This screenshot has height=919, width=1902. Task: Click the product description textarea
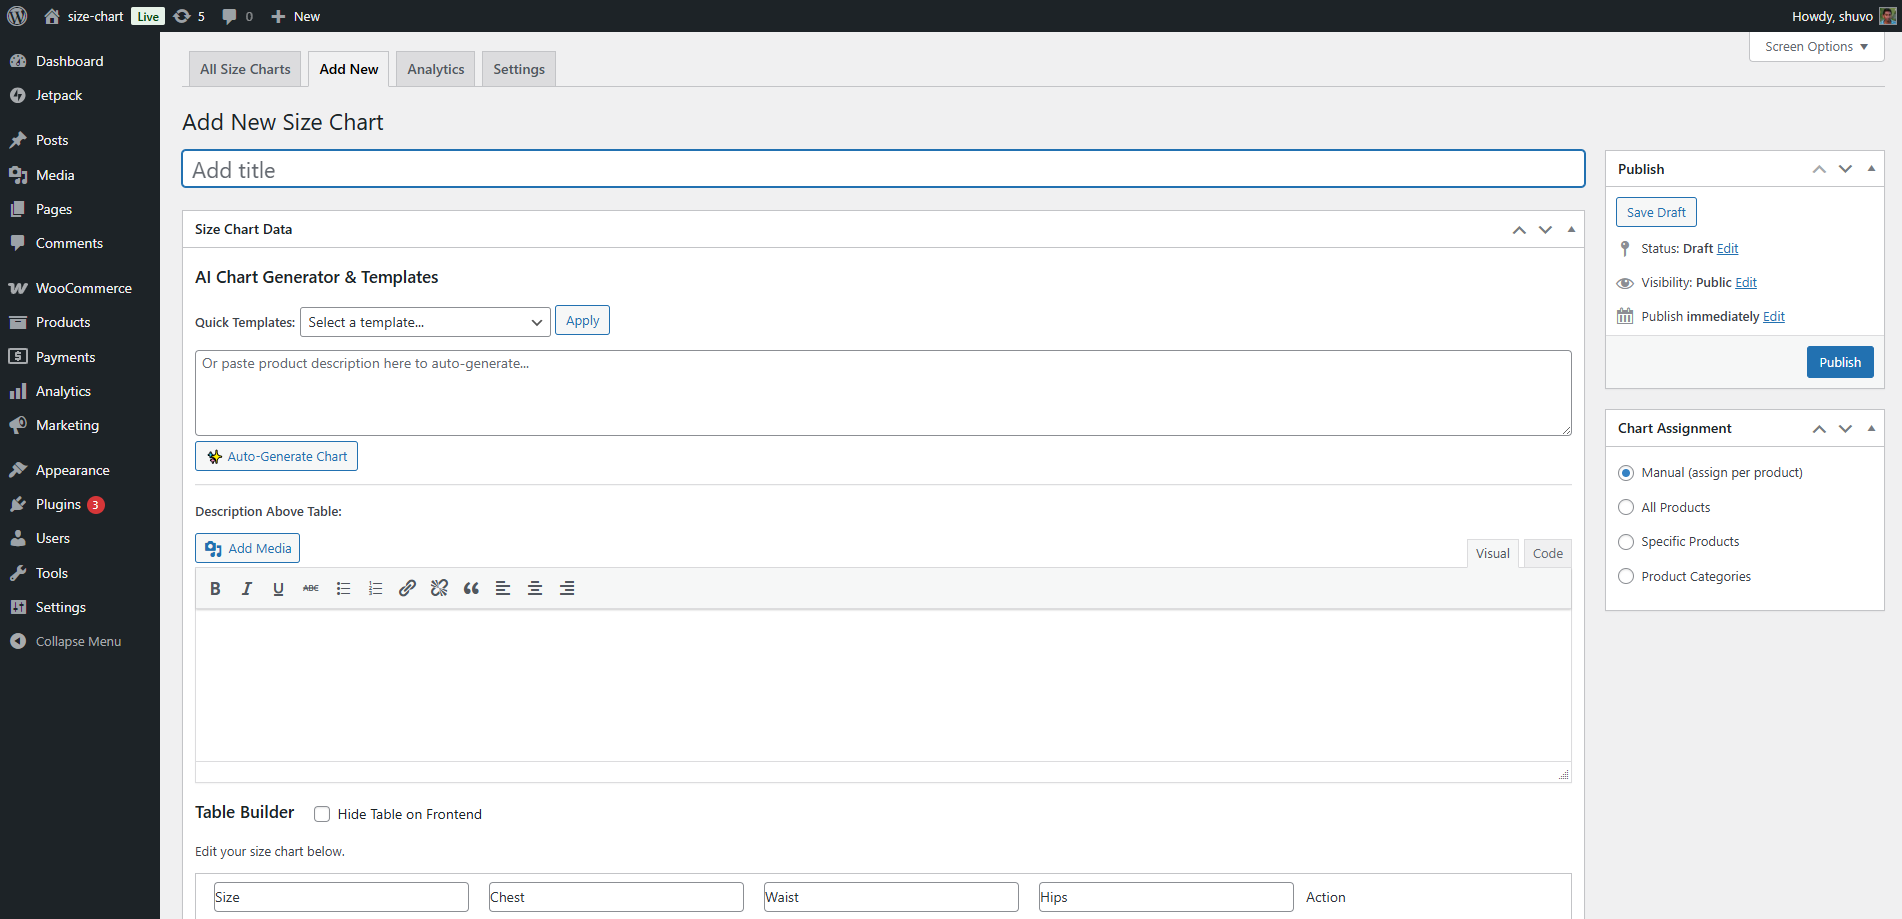[x=883, y=393]
